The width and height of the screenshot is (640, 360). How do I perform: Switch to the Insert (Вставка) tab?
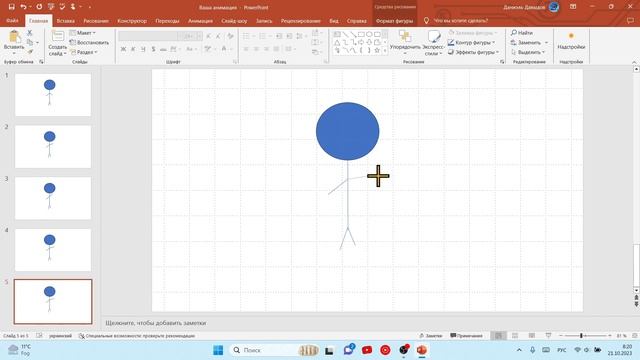click(x=65, y=20)
